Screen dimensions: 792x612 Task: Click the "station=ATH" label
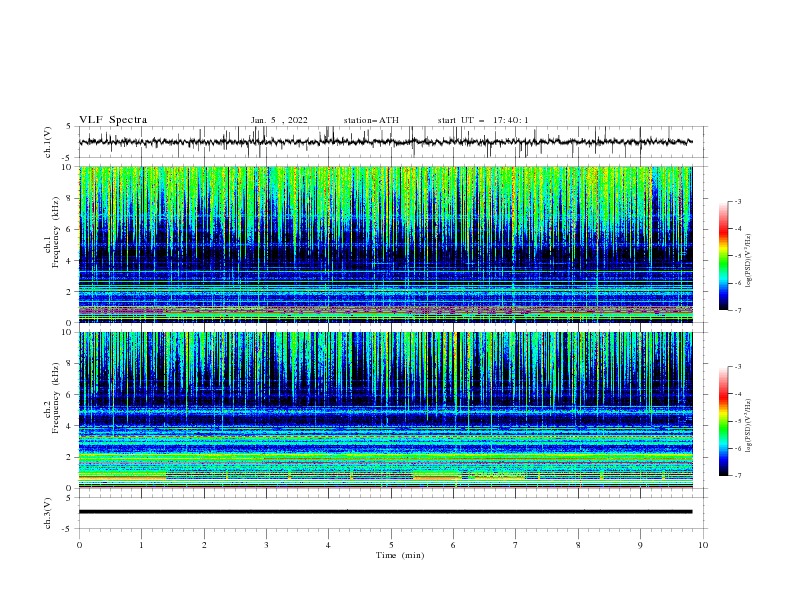371,120
